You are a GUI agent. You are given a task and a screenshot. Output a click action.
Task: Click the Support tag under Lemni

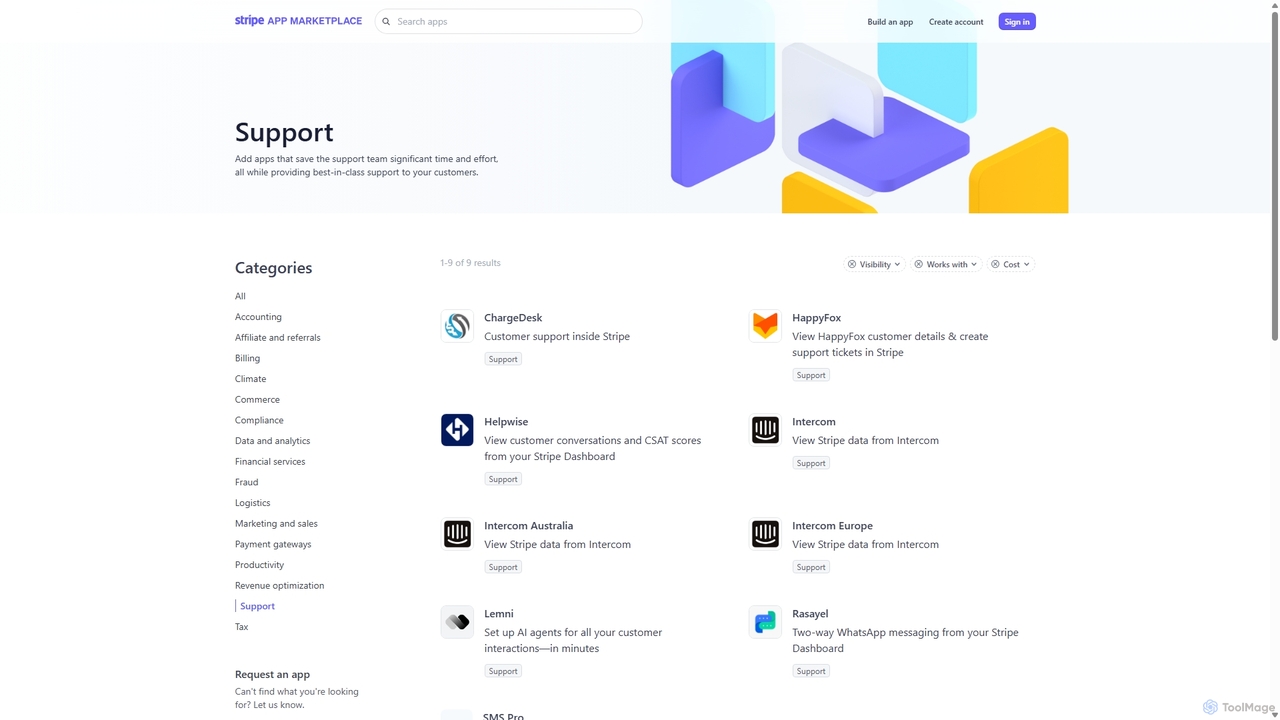click(503, 671)
